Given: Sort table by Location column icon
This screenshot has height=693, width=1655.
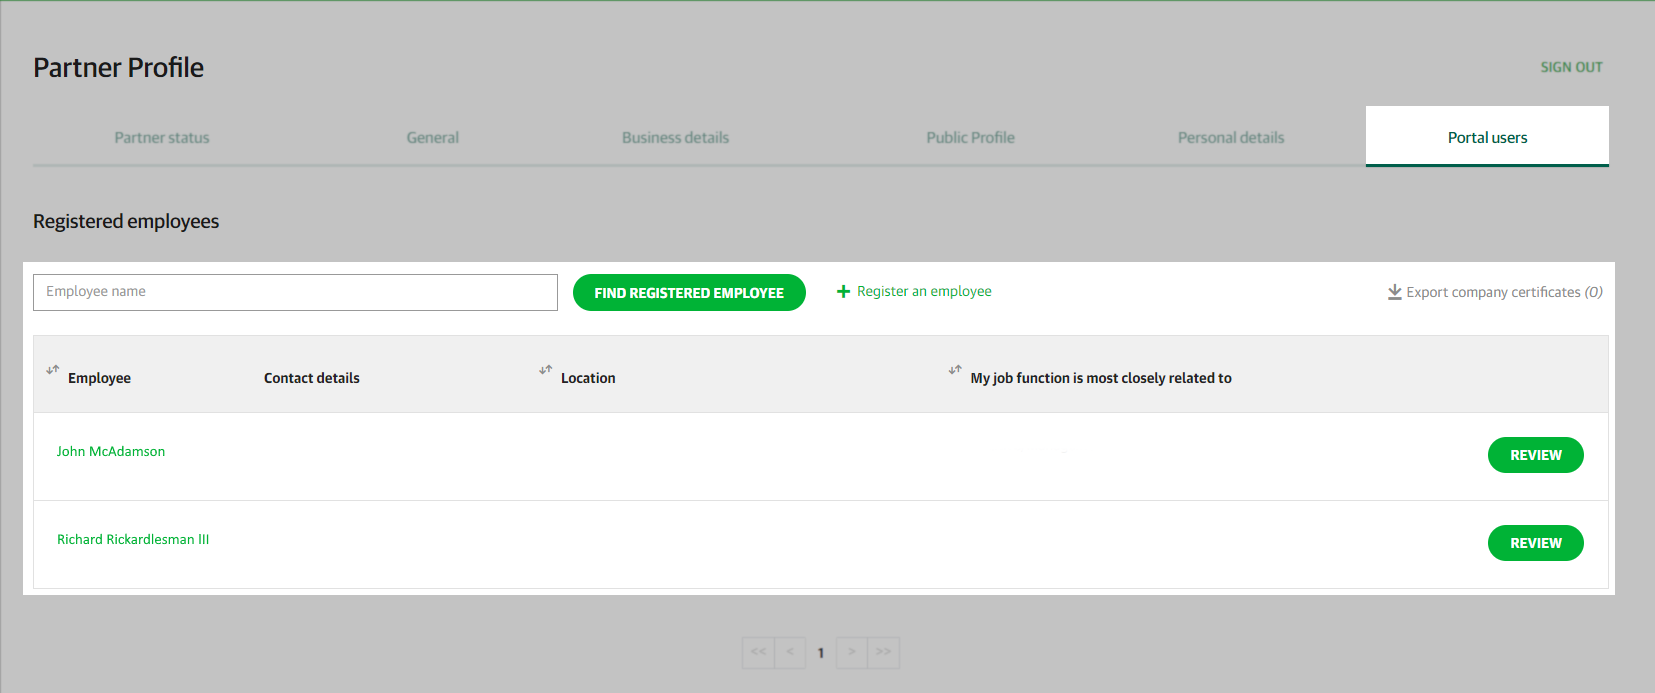Looking at the screenshot, I should (x=546, y=370).
